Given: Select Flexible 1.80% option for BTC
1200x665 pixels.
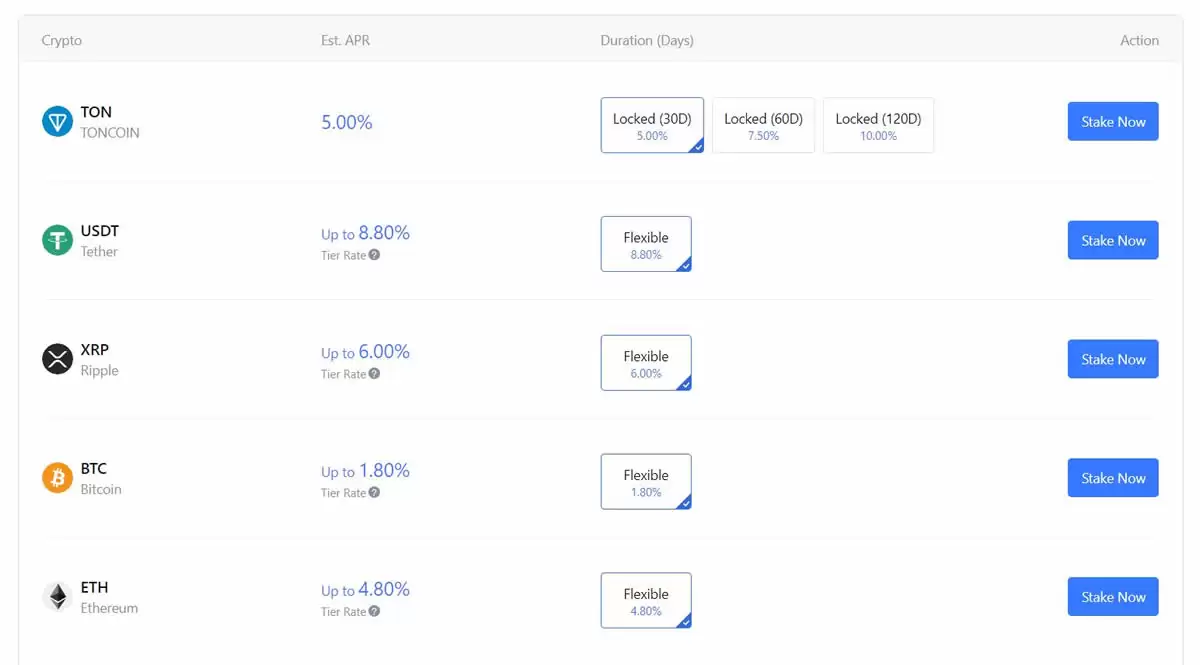Looking at the screenshot, I should [x=646, y=482].
